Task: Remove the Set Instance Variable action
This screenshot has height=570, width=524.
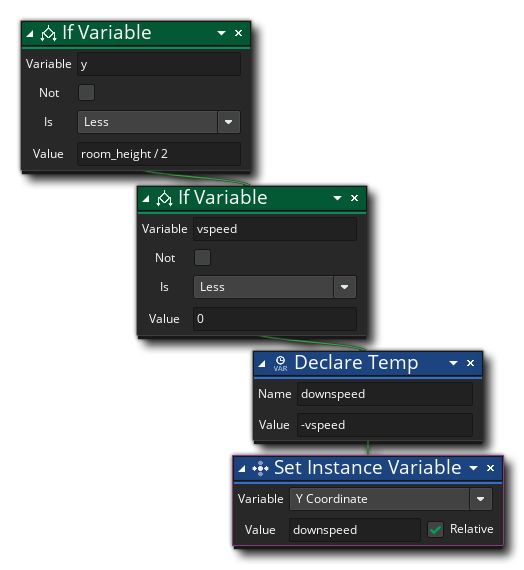Action: pyautogui.click(x=490, y=468)
